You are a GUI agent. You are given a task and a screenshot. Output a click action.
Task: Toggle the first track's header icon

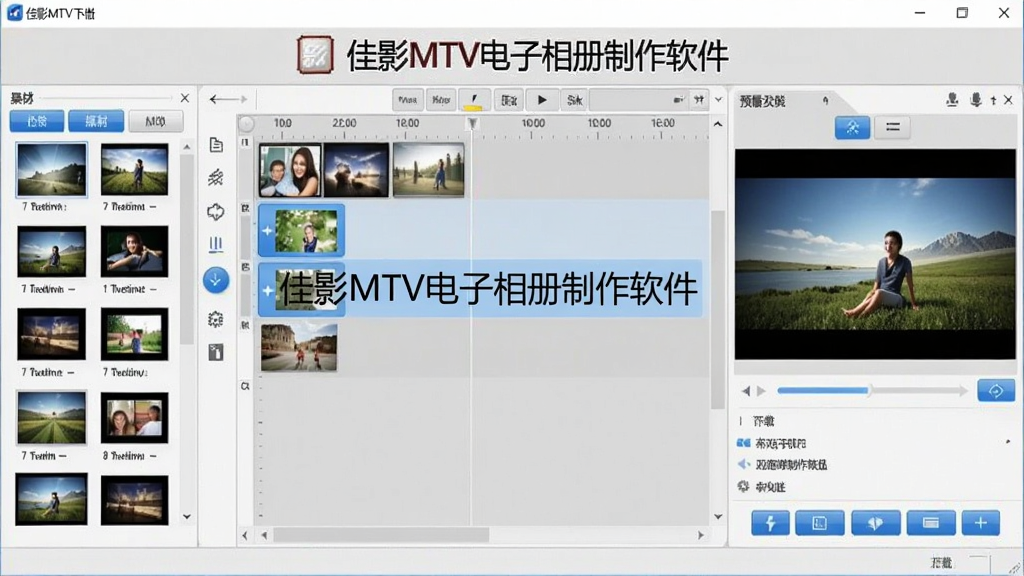tap(246, 142)
